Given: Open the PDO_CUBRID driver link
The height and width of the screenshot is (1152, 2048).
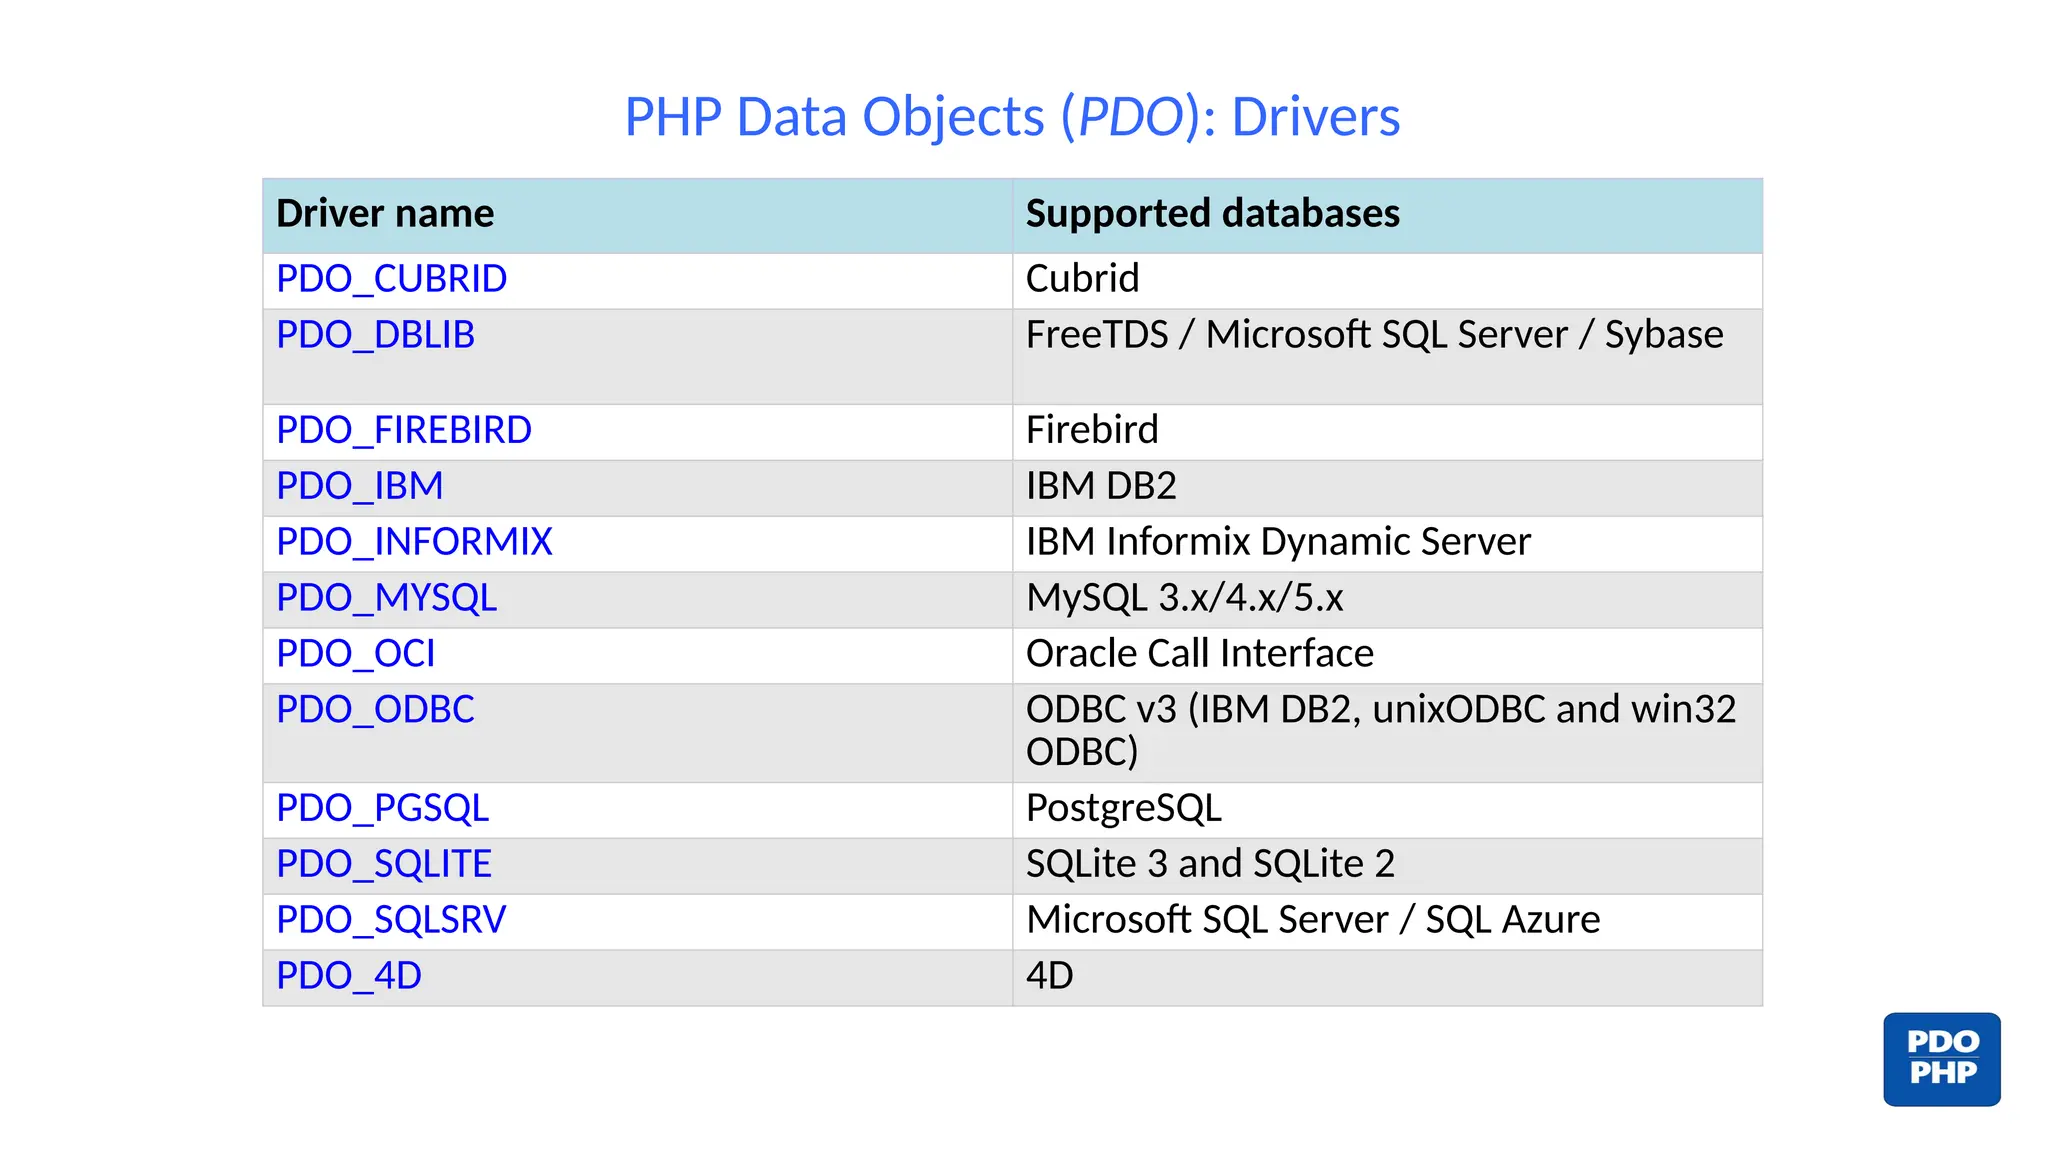Looking at the screenshot, I should [391, 279].
